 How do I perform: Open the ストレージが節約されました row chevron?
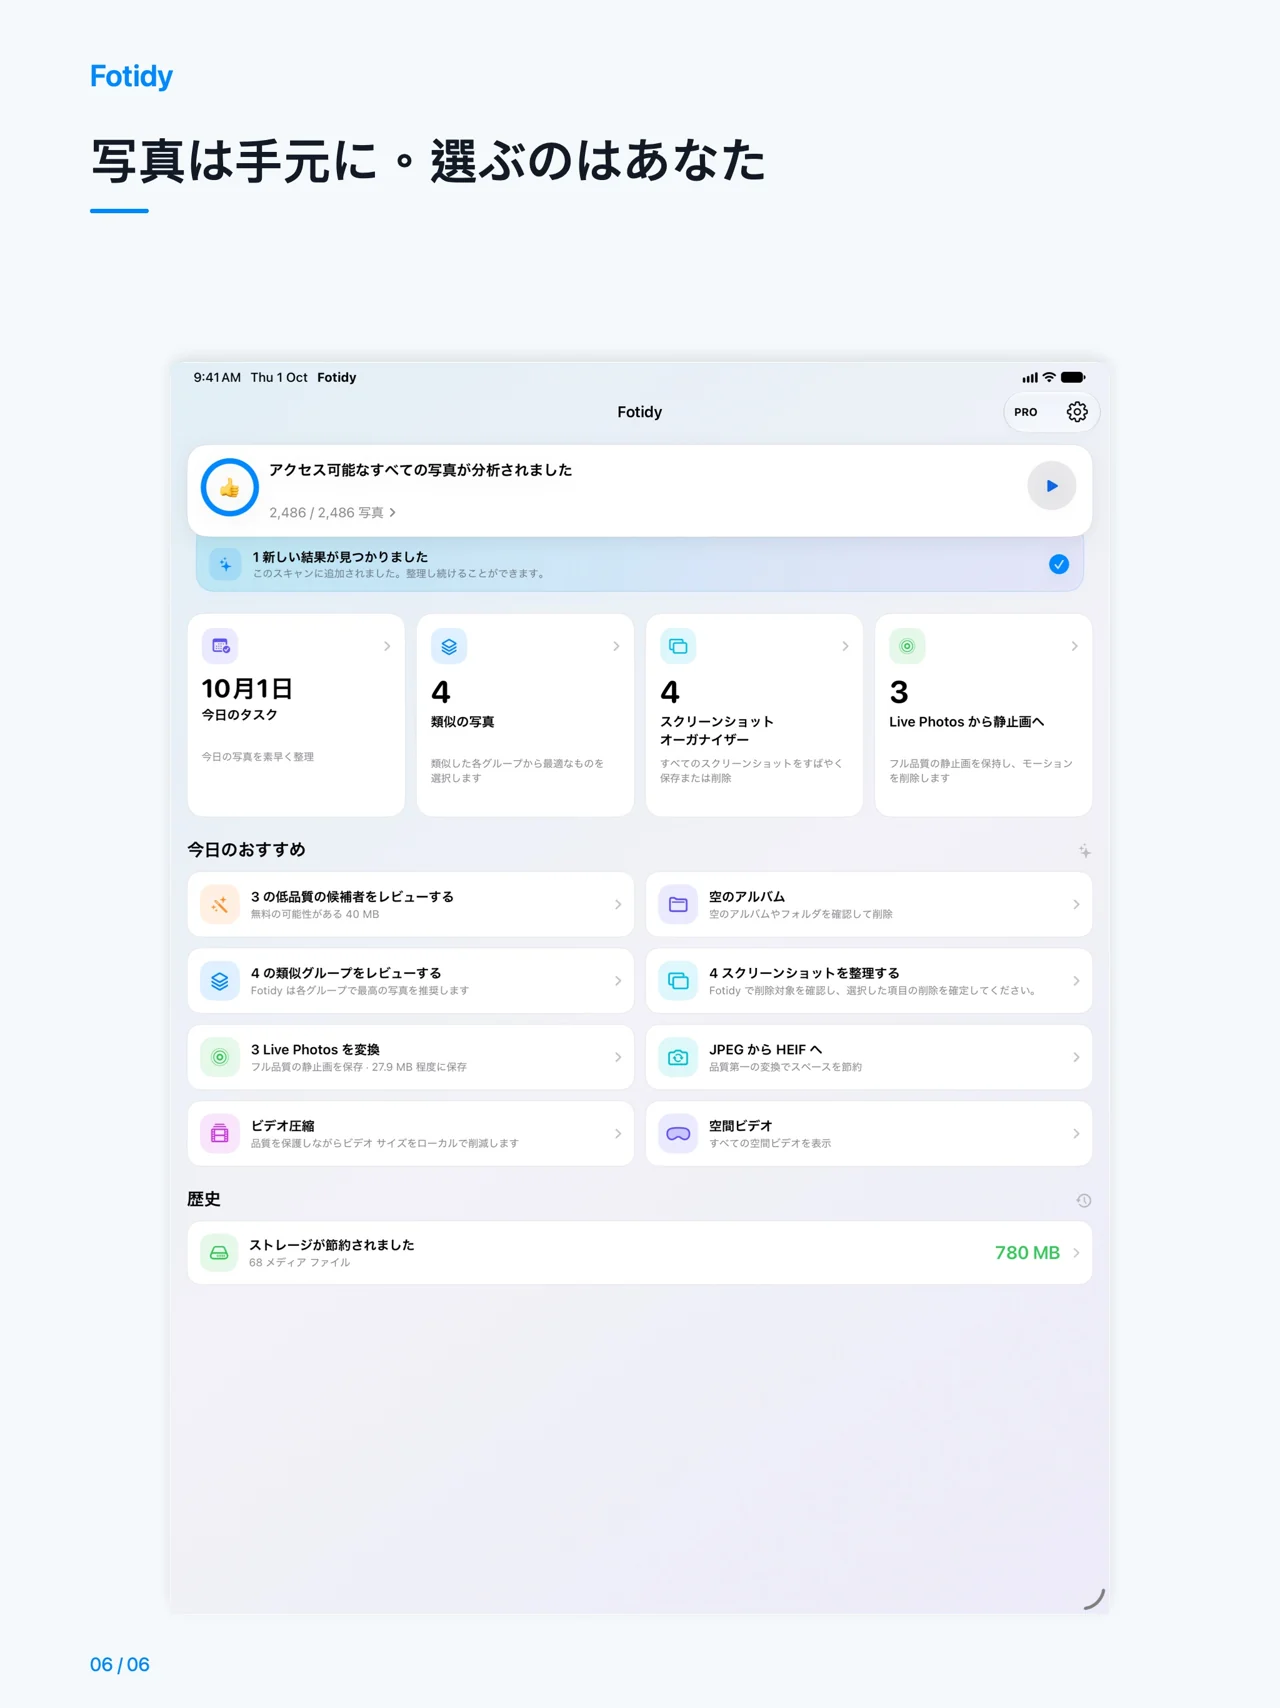[x=1076, y=1253]
